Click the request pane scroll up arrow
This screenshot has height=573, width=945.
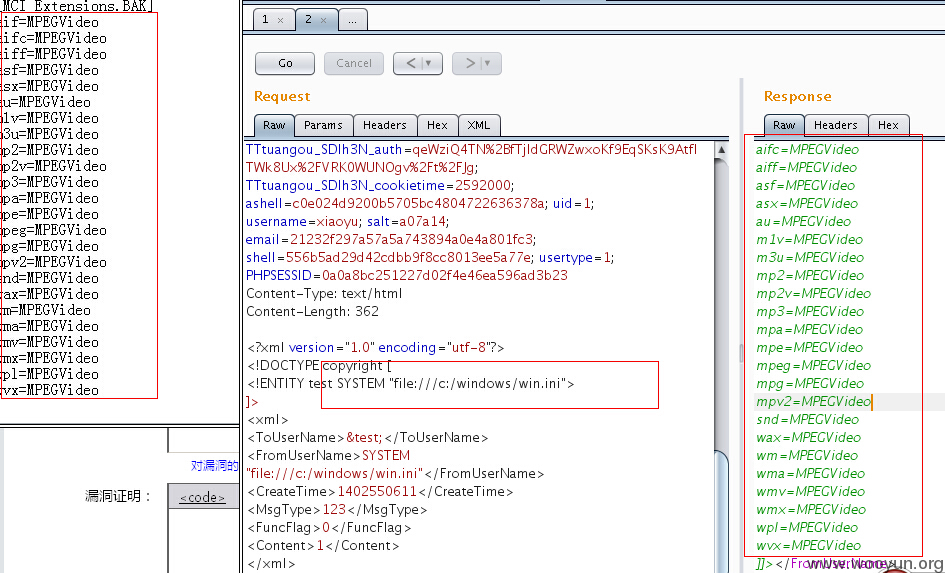click(x=721, y=149)
